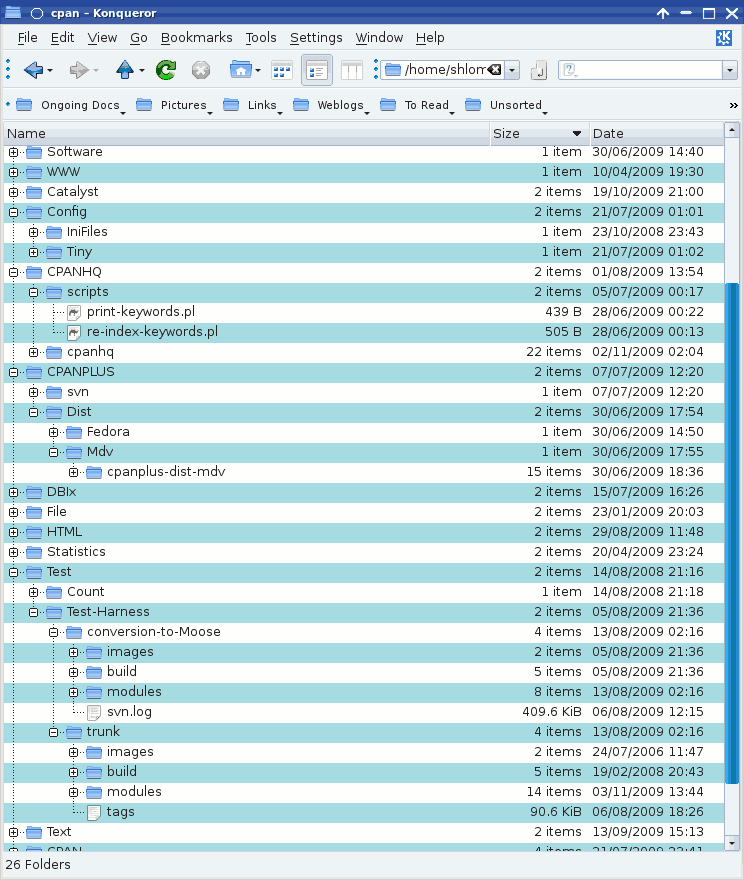Click the grey Forward arrow button

click(79, 70)
